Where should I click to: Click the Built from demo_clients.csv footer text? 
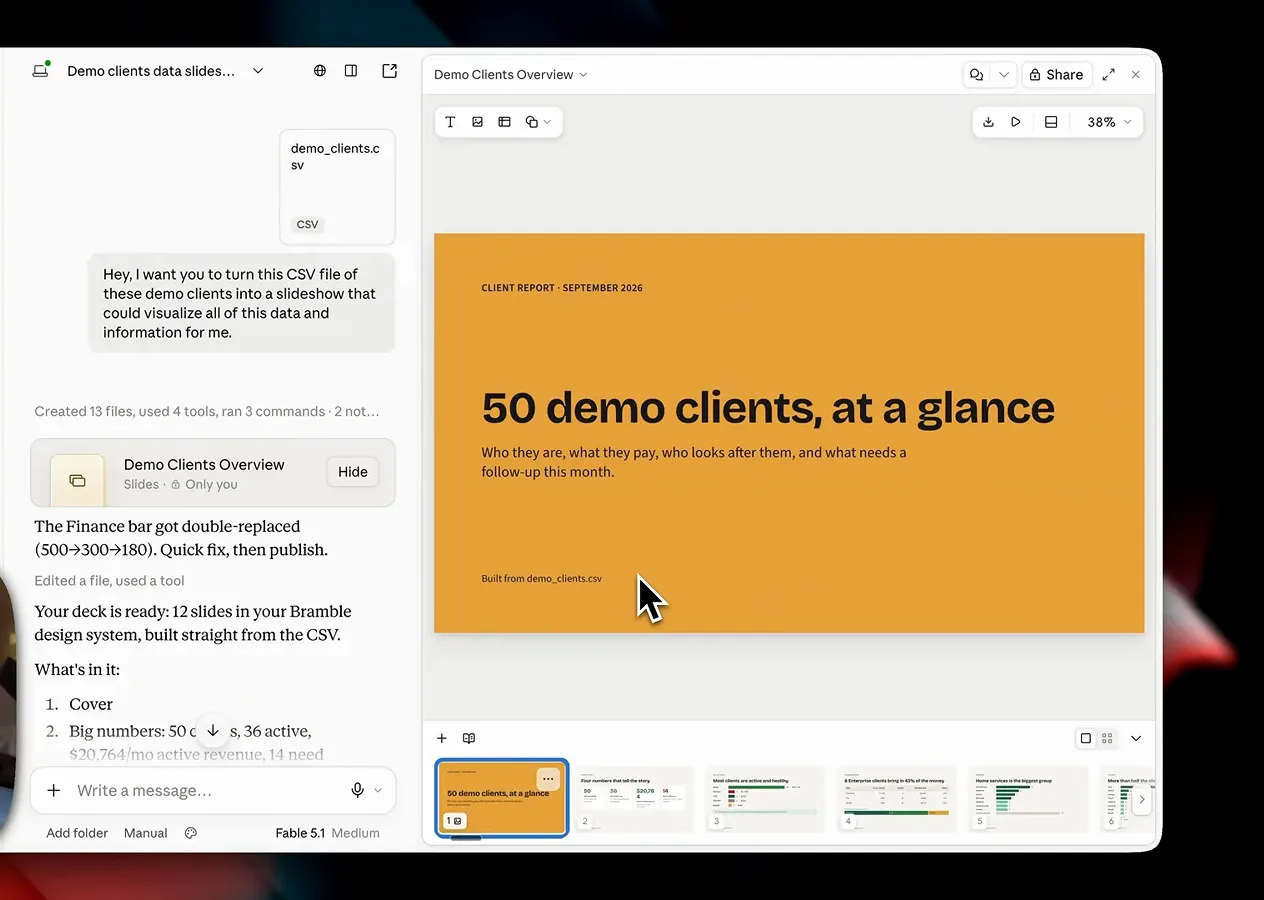pyautogui.click(x=542, y=578)
